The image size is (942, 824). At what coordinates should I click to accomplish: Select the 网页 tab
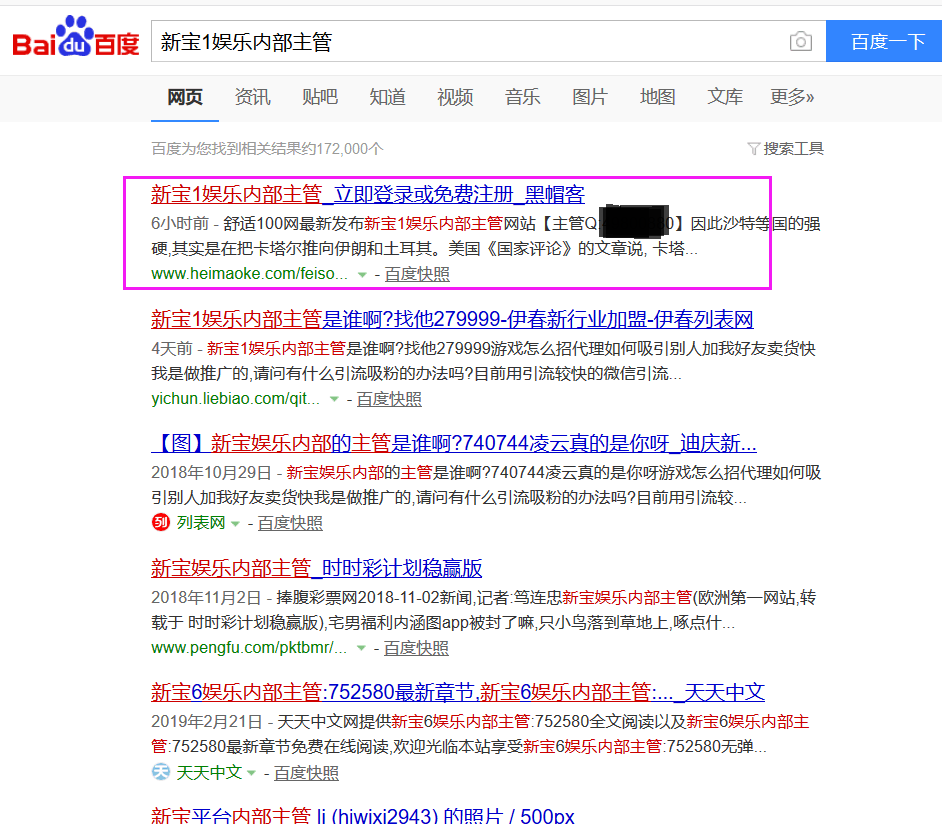tap(184, 97)
